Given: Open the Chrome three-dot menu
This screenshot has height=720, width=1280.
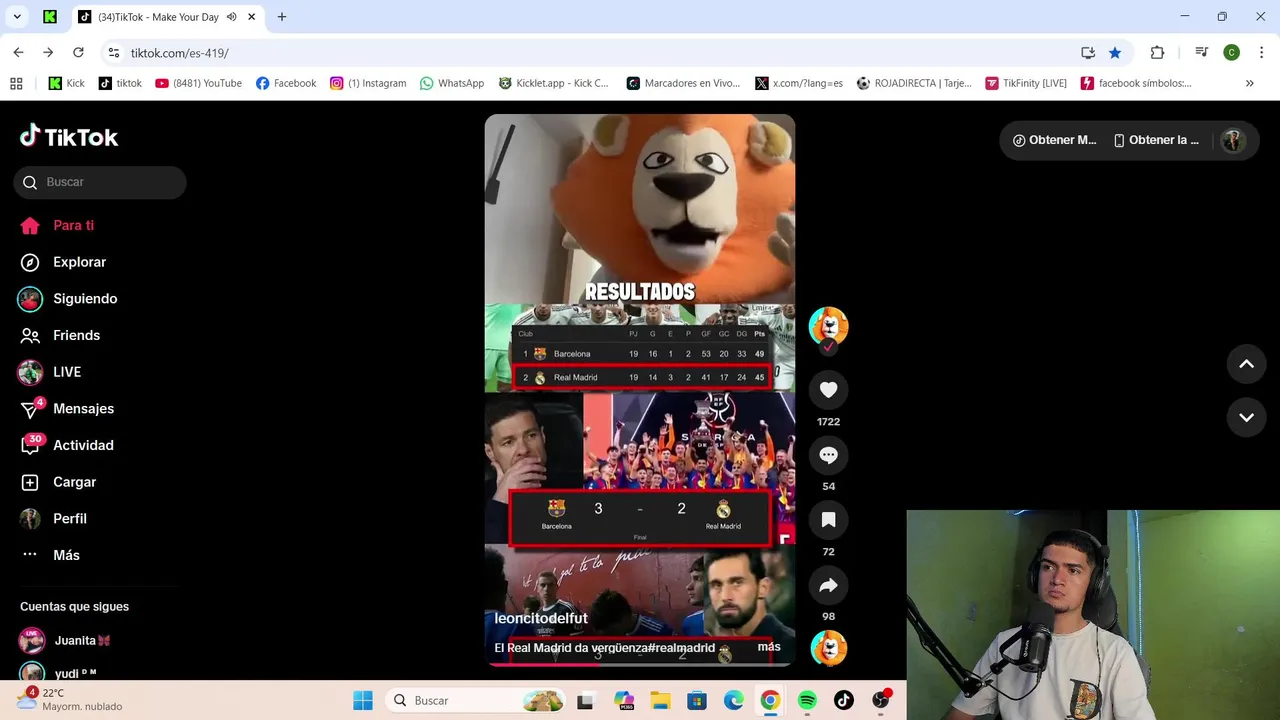Looking at the screenshot, I should pos(1261,53).
